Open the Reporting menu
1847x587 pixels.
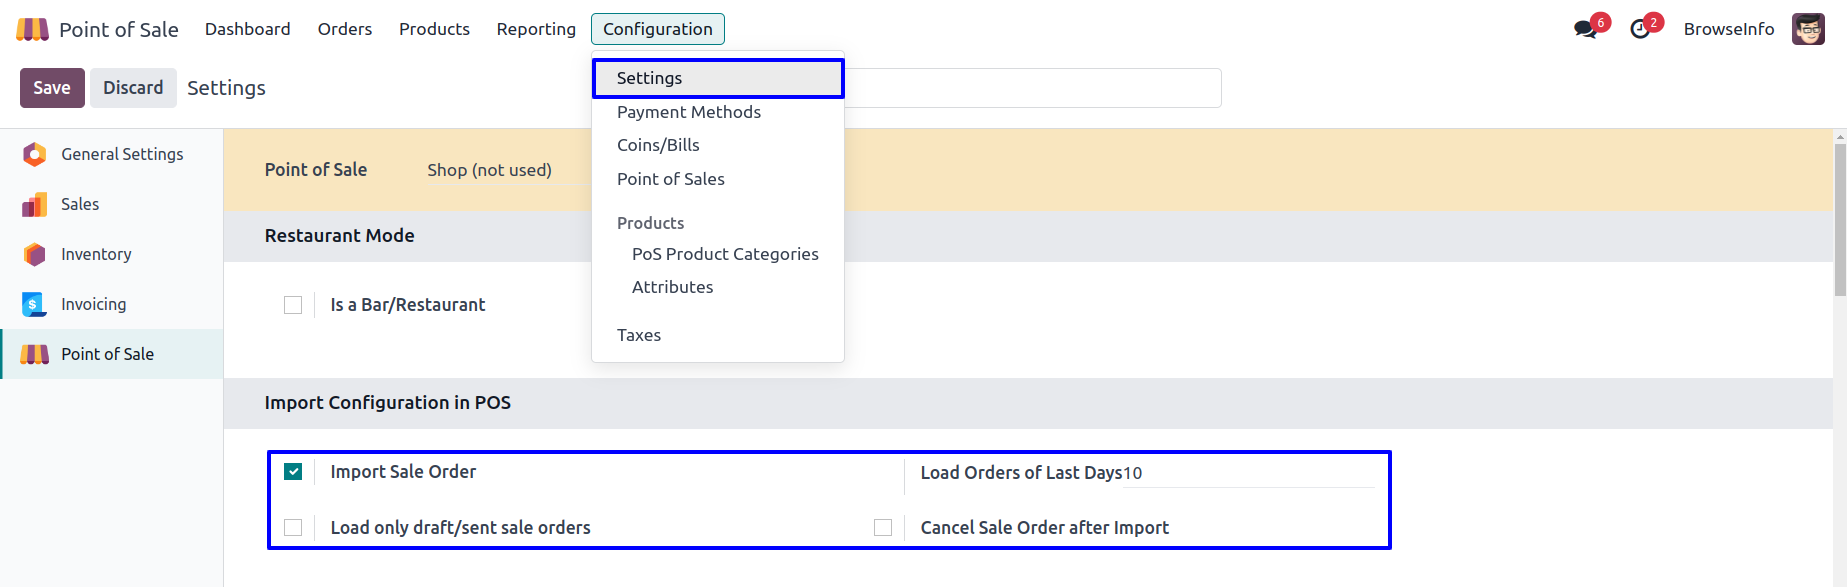(536, 29)
